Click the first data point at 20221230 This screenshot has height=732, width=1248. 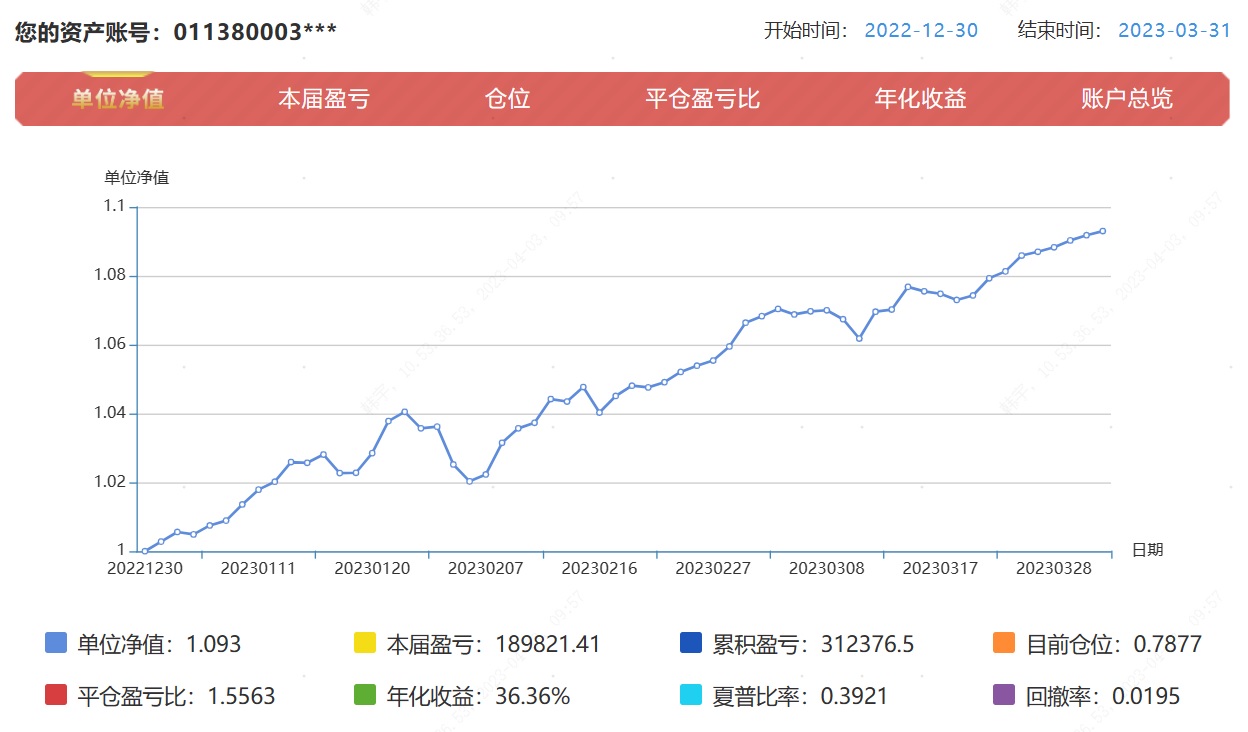tap(145, 551)
